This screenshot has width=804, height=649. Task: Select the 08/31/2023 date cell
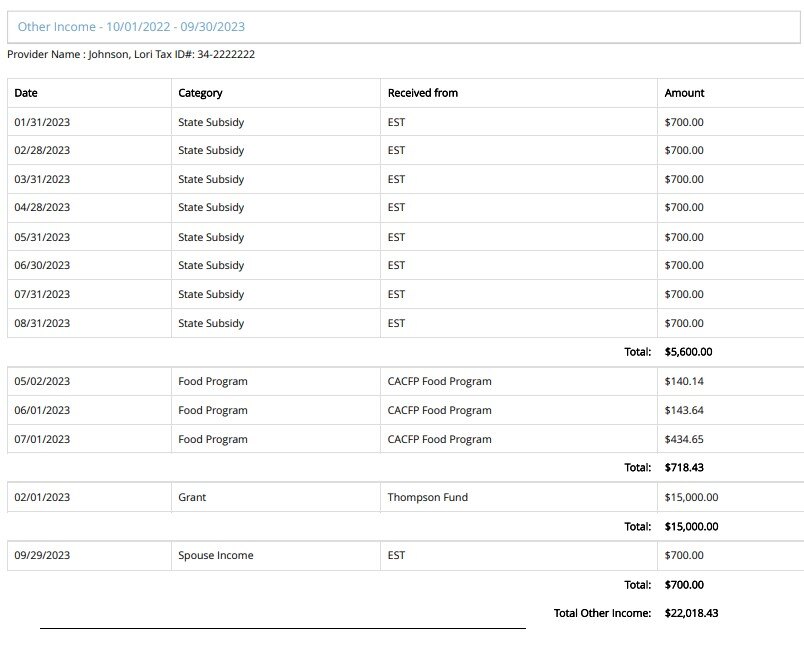(42, 324)
